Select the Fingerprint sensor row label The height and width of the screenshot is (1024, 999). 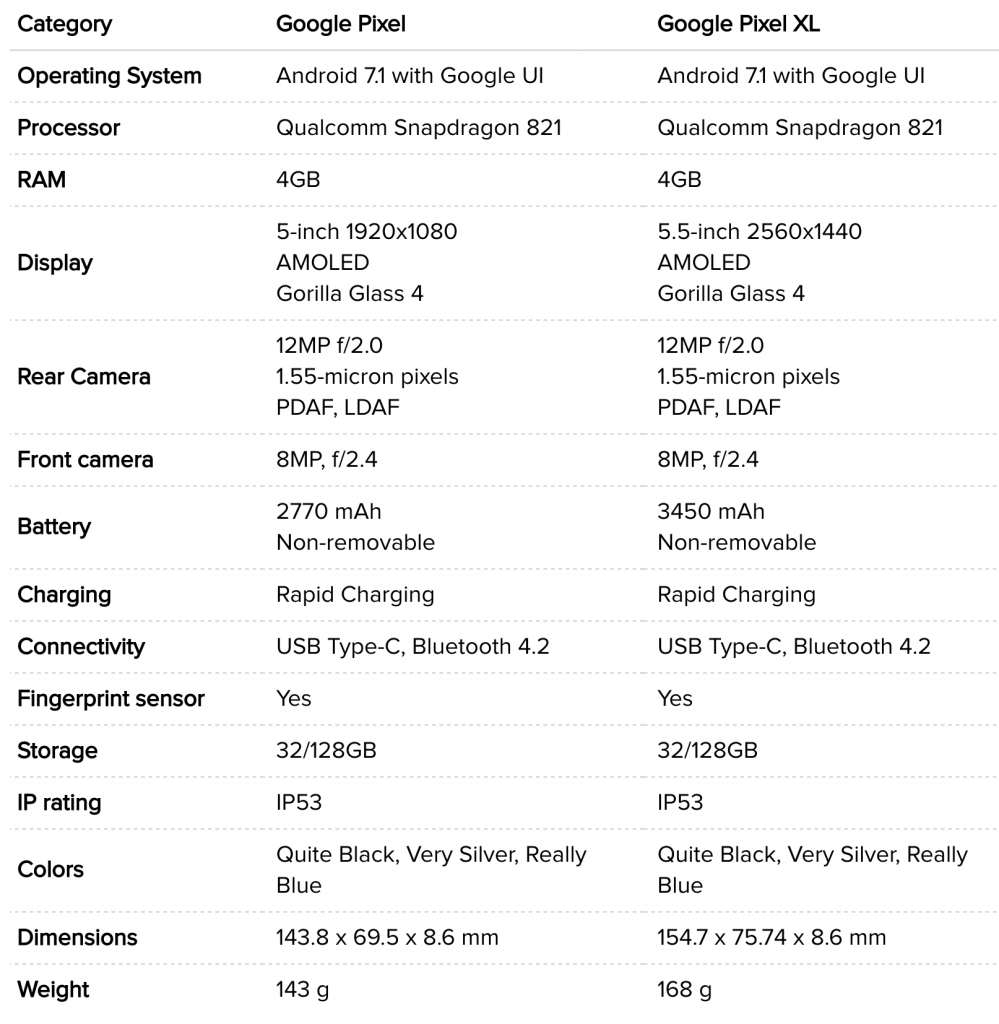pyautogui.click(x=110, y=699)
